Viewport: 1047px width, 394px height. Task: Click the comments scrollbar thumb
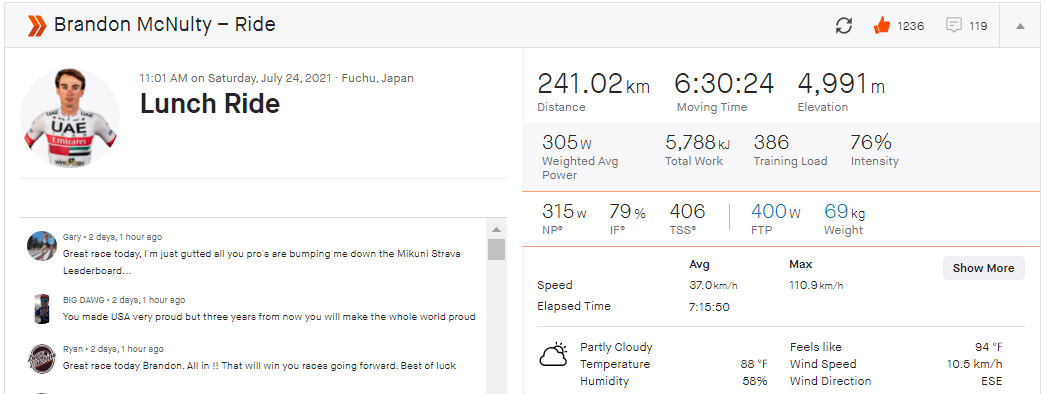tap(496, 249)
